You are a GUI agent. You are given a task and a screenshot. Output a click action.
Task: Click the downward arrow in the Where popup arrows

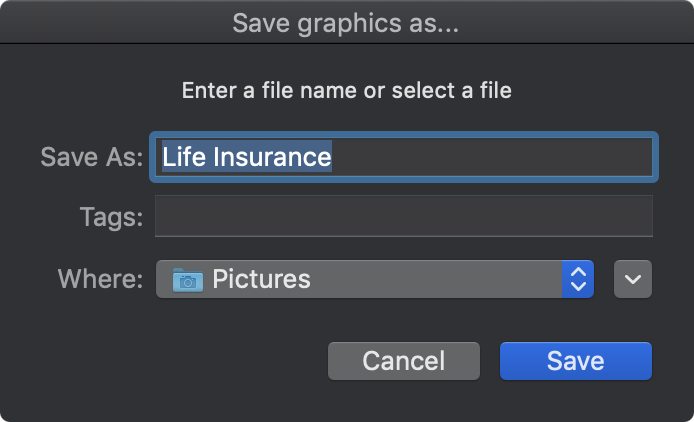[578, 286]
